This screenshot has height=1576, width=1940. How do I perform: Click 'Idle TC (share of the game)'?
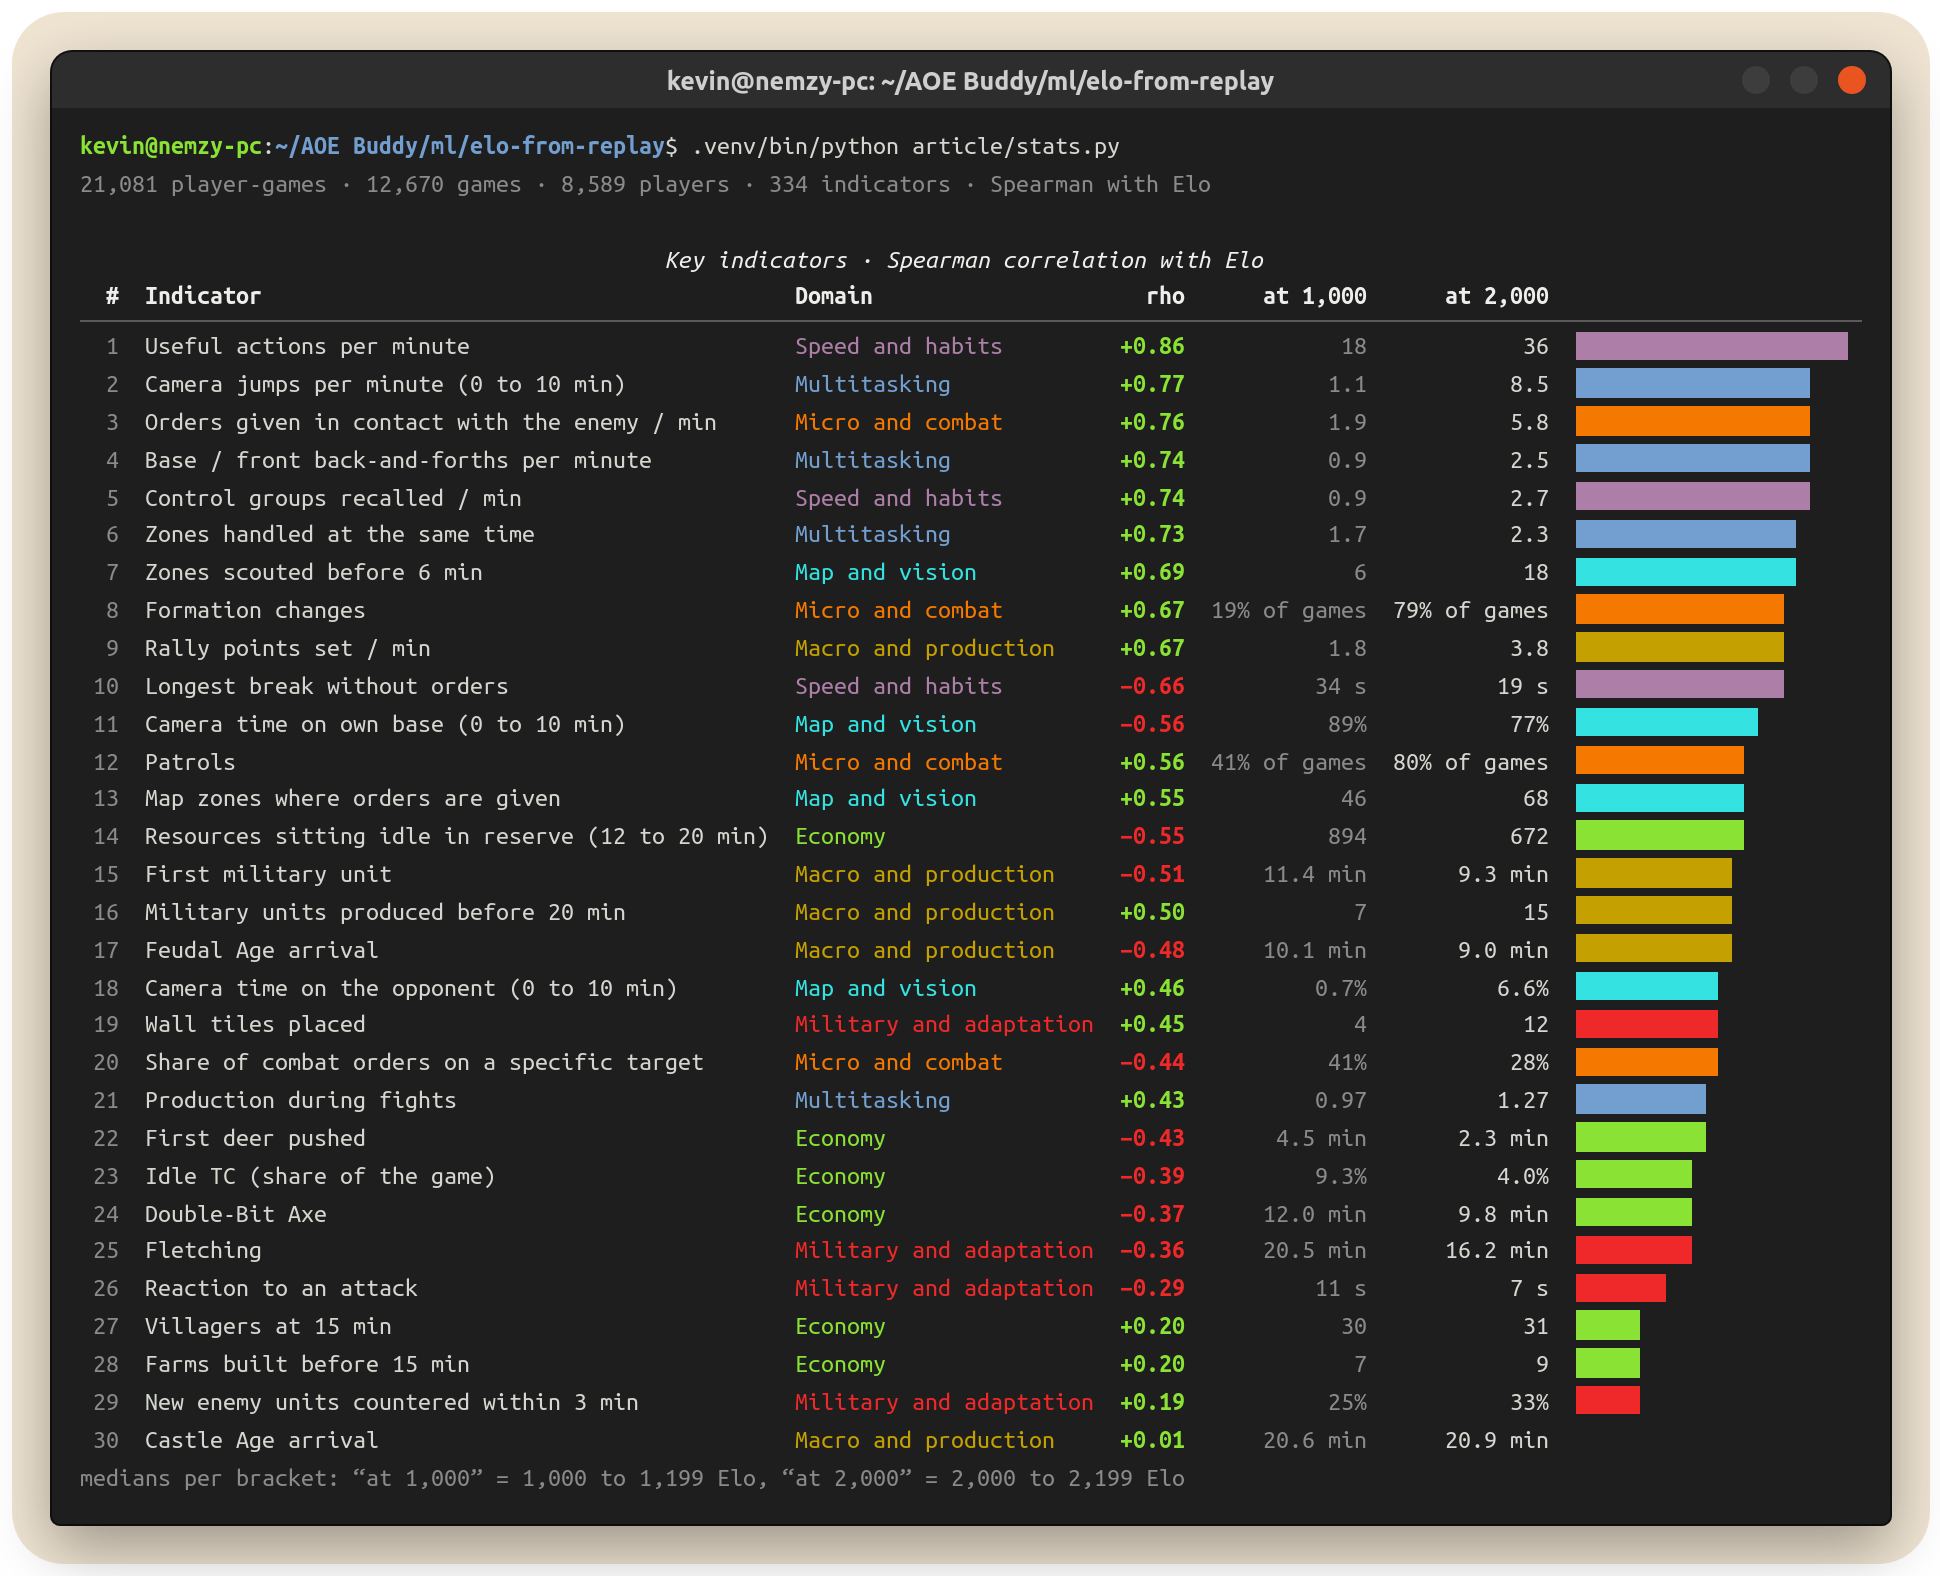click(x=320, y=1176)
